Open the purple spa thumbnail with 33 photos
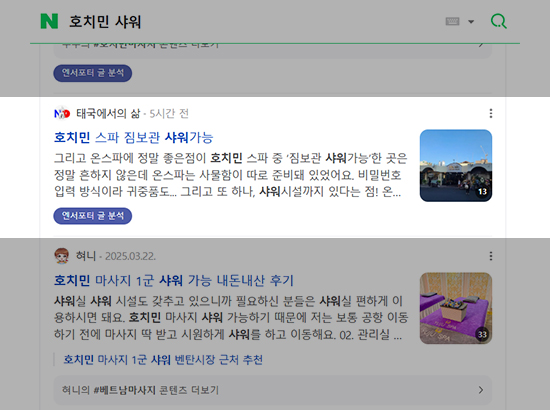The height and width of the screenshot is (410, 550). coord(456,308)
